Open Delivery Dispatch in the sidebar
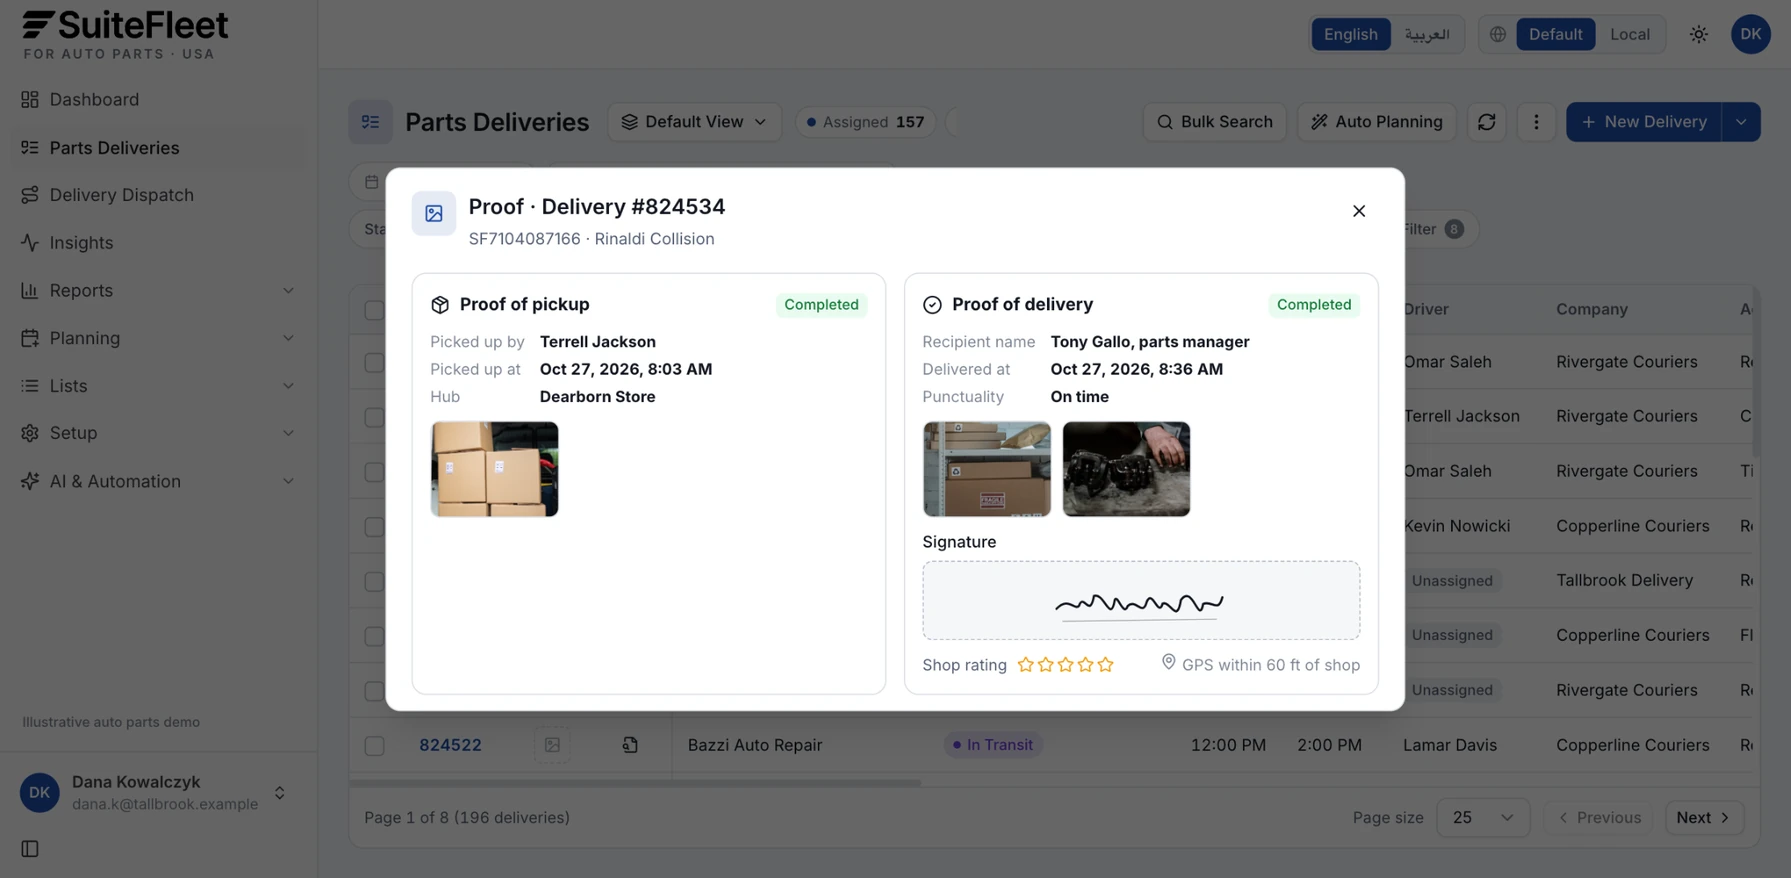Image resolution: width=1791 pixels, height=878 pixels. (159, 195)
